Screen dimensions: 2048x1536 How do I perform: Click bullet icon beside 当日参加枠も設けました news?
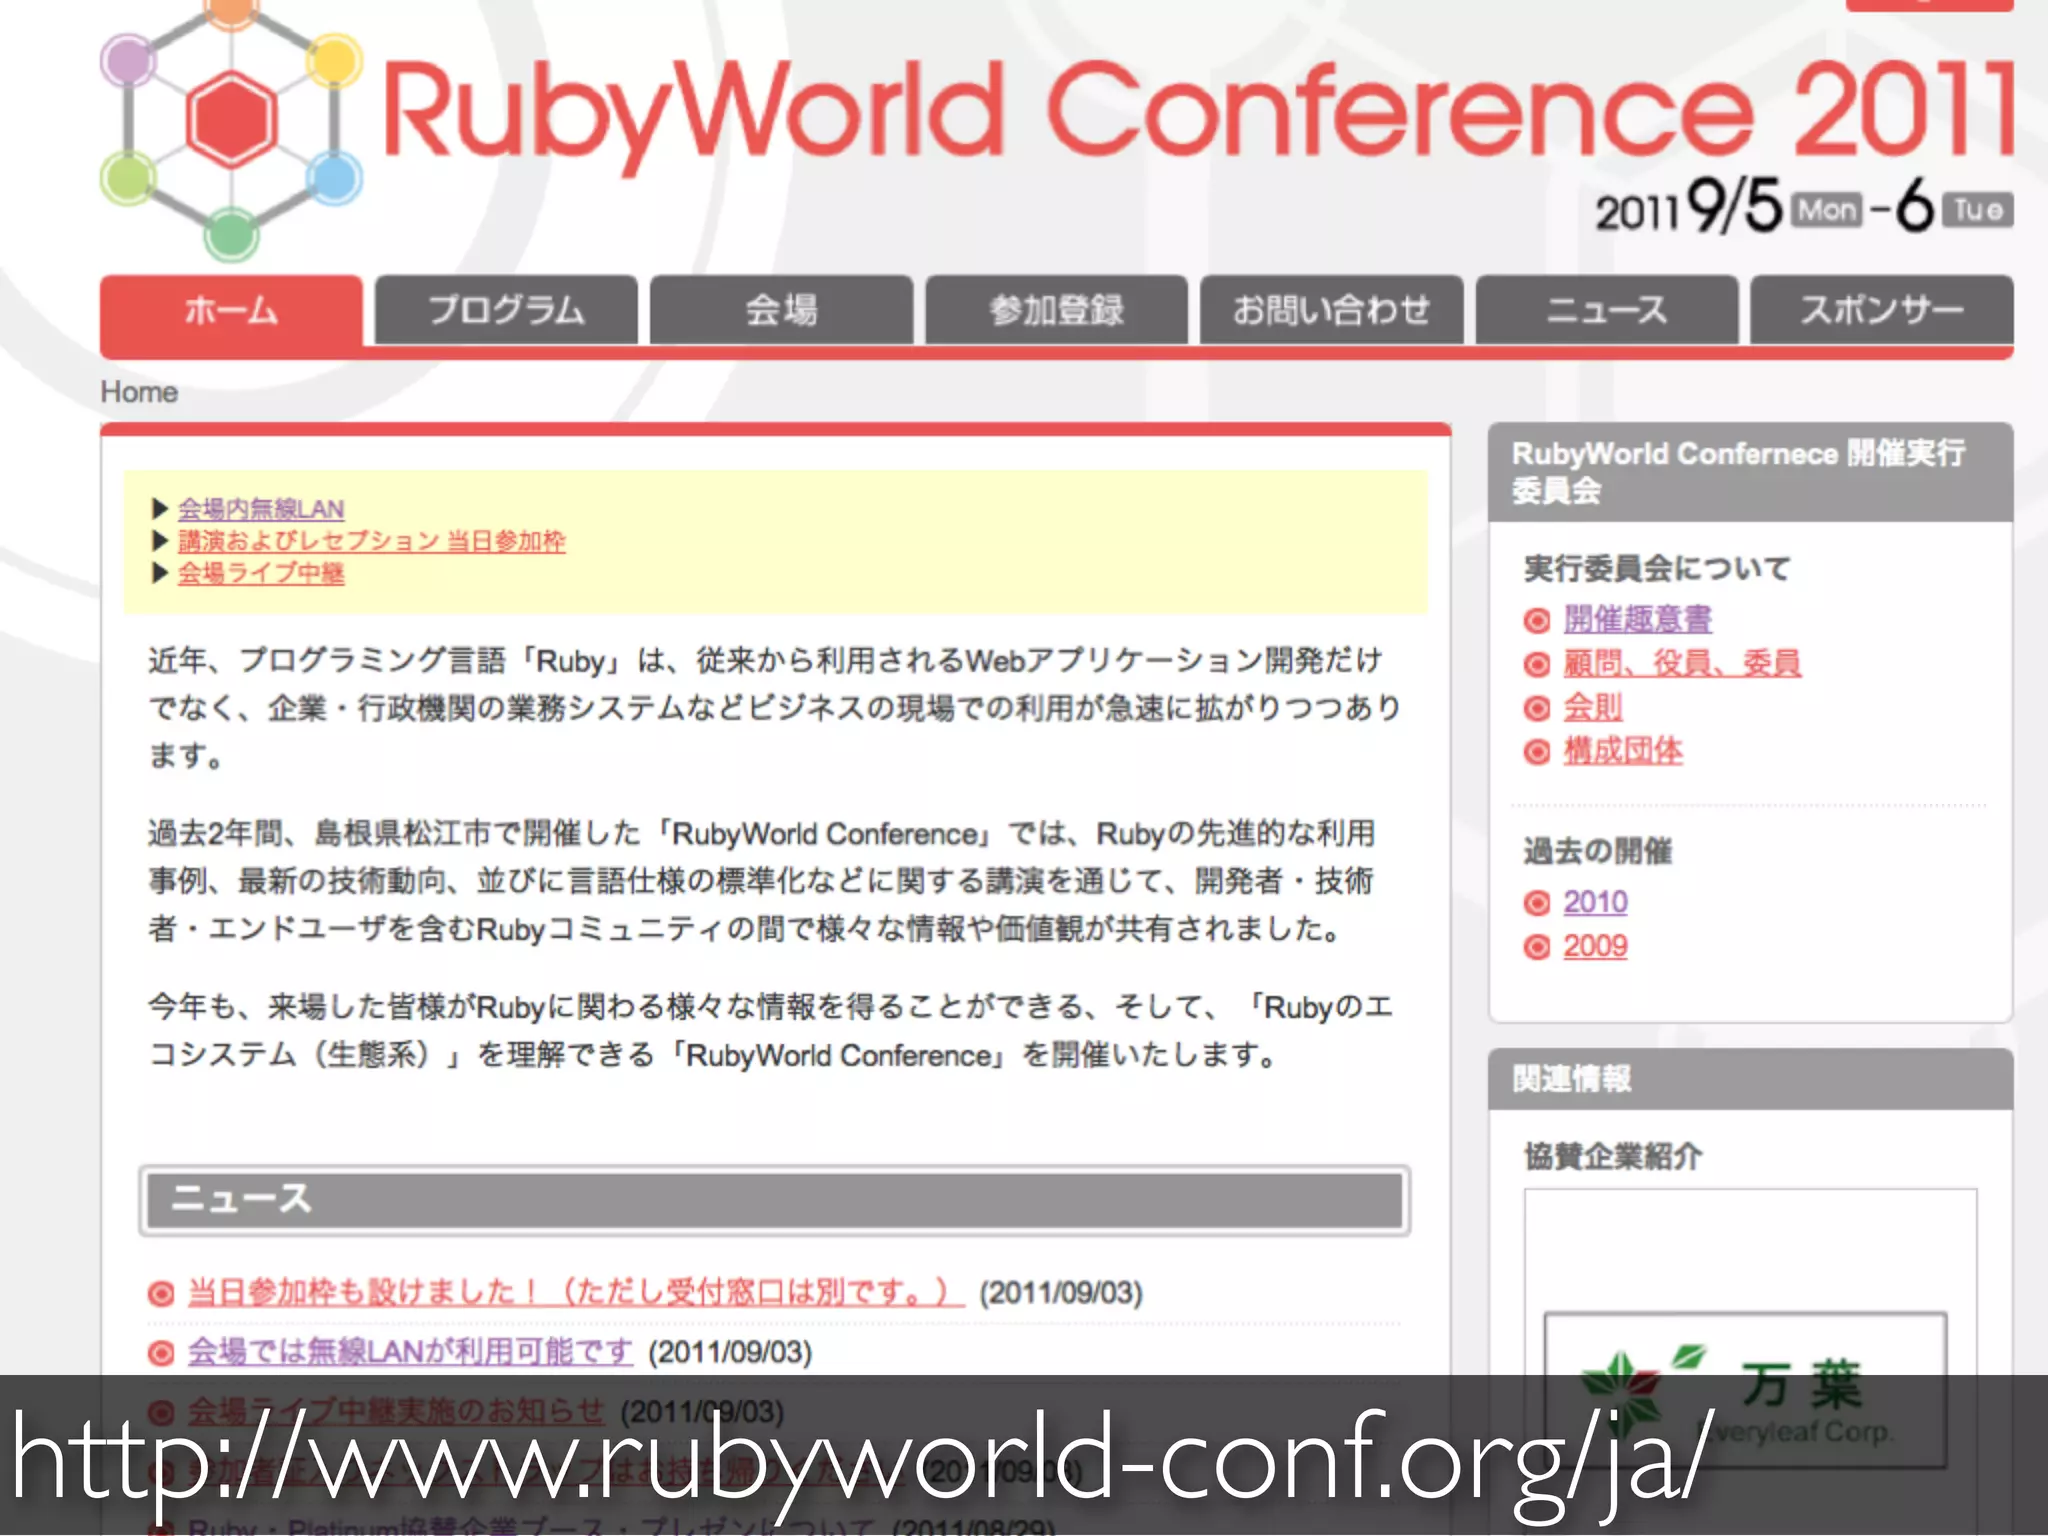(x=161, y=1294)
